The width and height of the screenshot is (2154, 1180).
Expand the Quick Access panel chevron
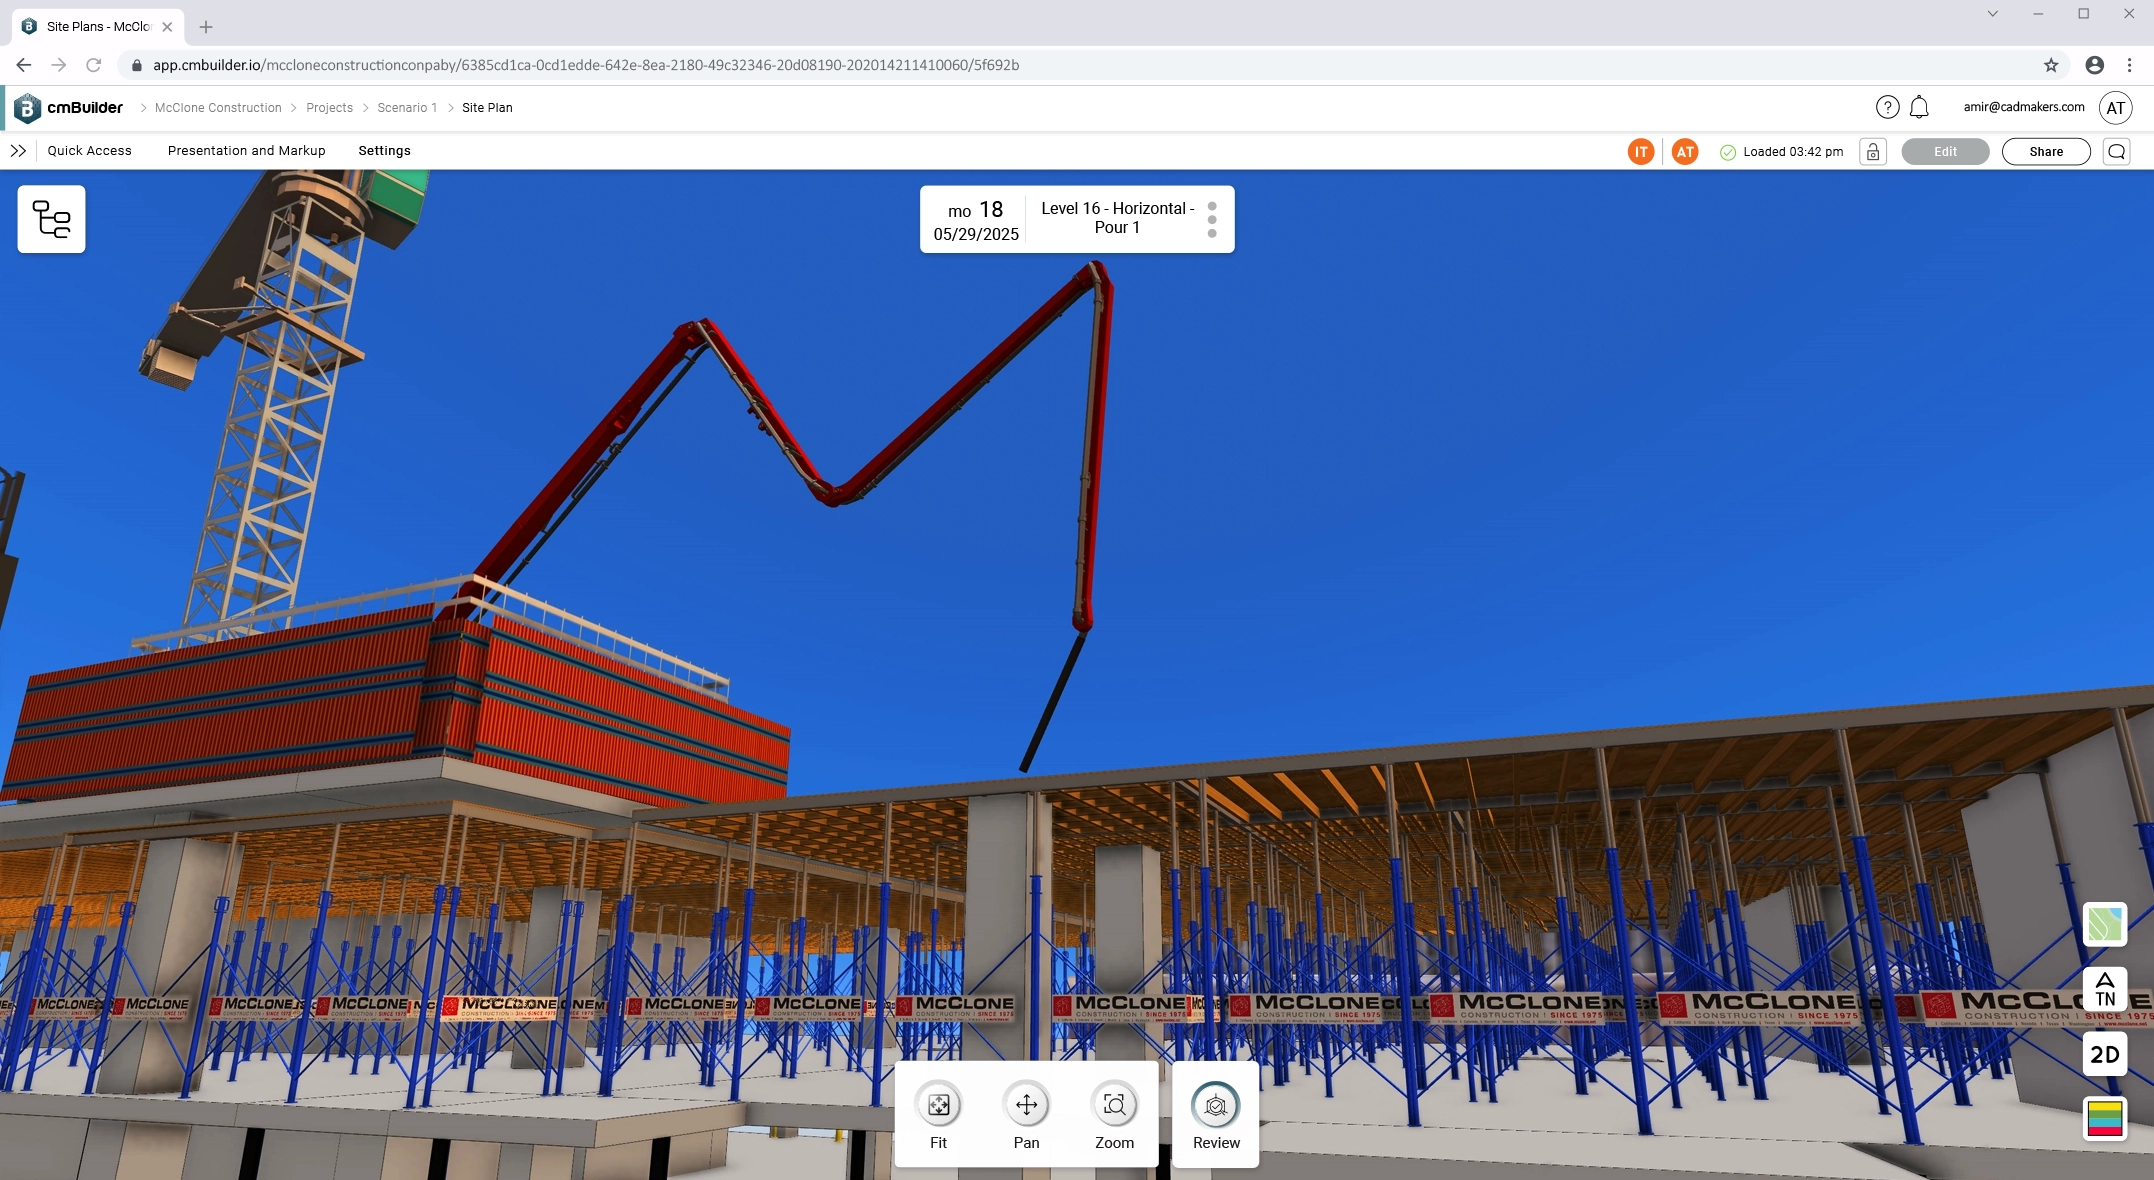click(x=18, y=151)
